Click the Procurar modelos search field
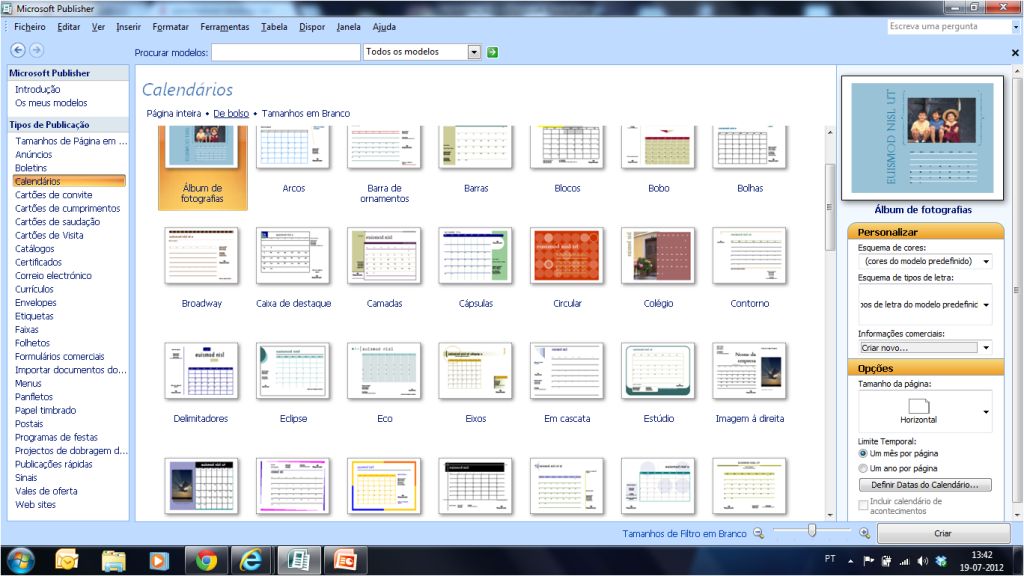The image size is (1024, 576). point(285,52)
